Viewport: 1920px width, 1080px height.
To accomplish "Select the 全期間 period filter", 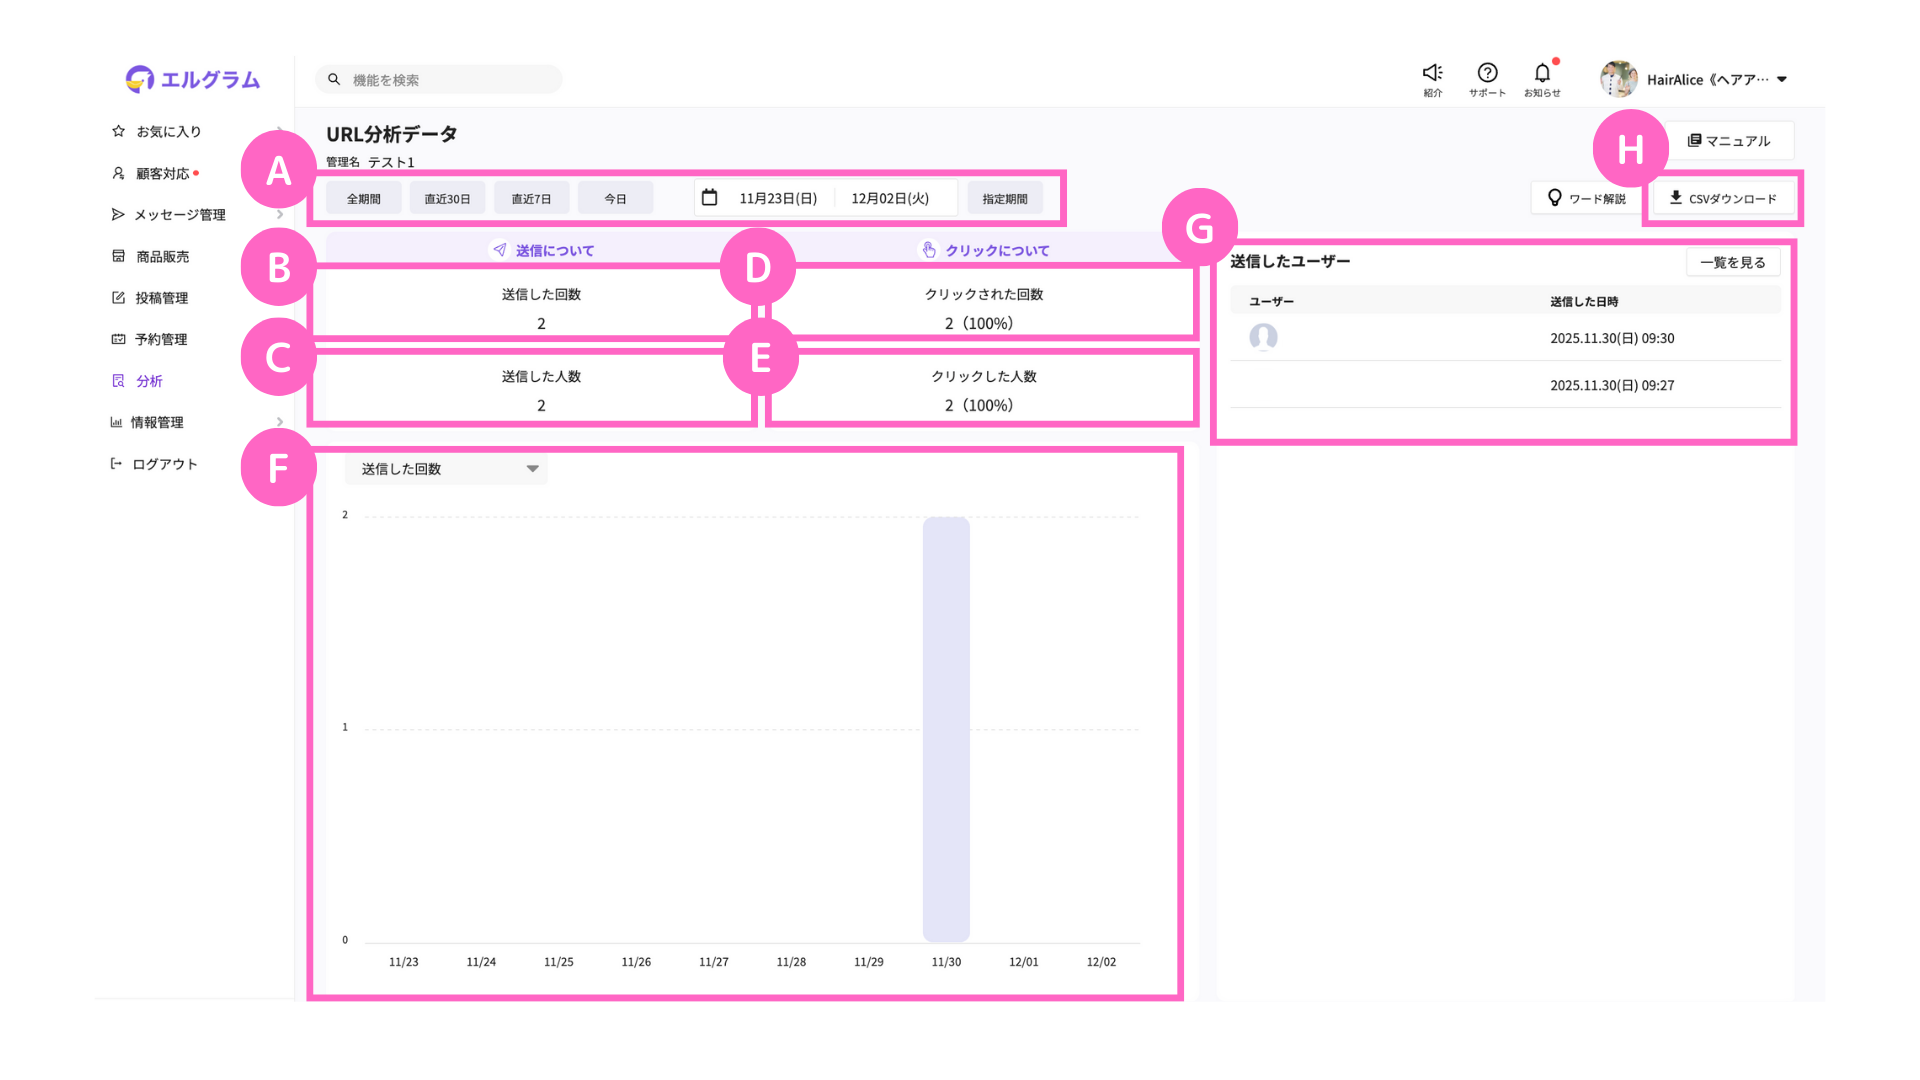I will tap(363, 198).
